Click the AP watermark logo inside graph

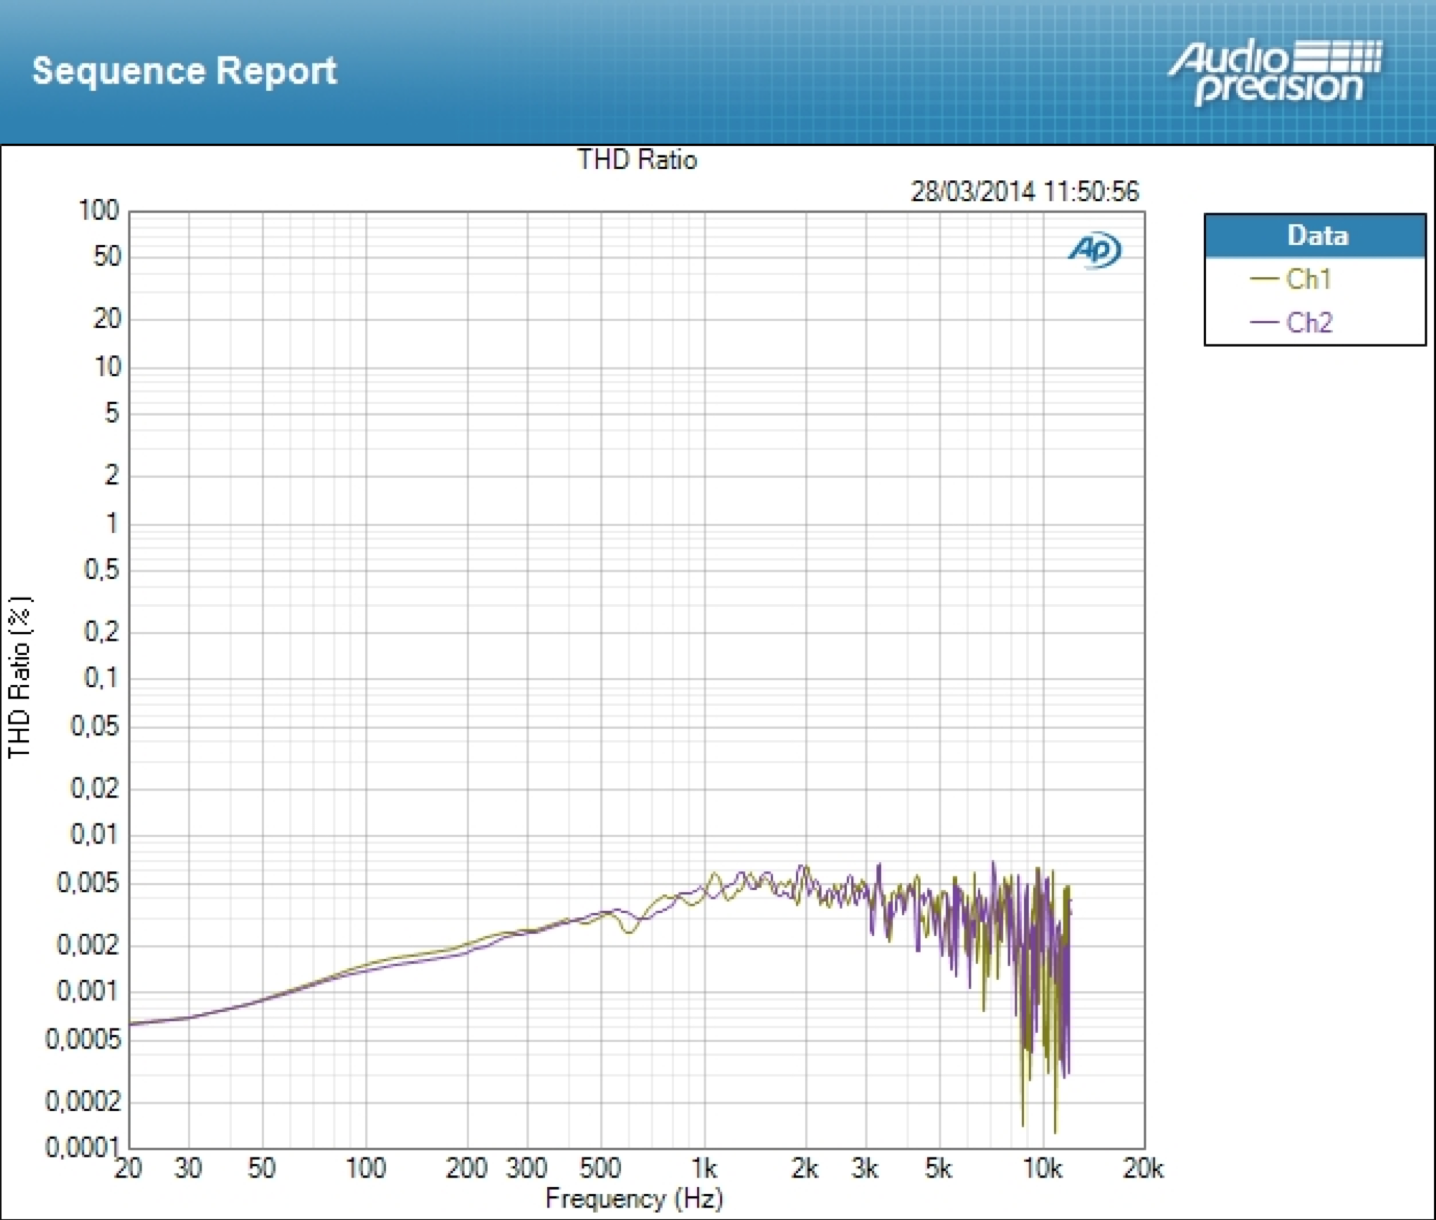(x=1094, y=249)
